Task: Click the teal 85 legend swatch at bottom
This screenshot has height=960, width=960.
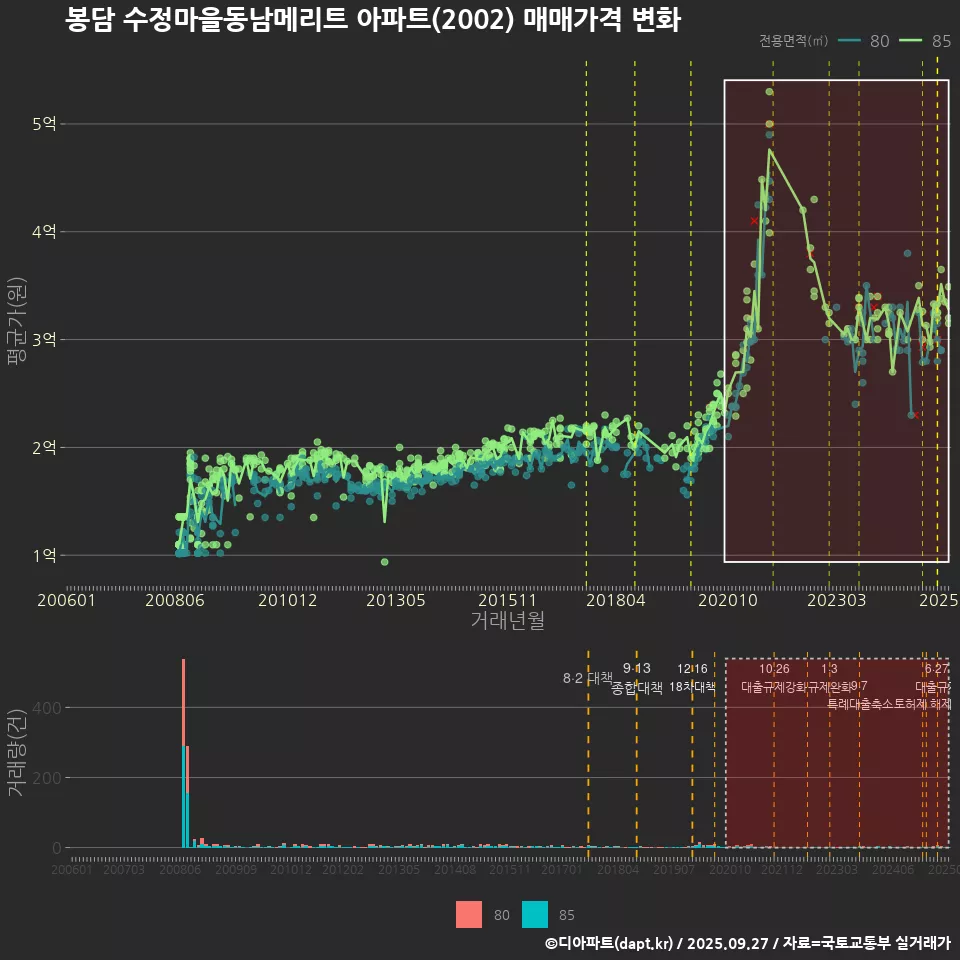Action: [535, 914]
